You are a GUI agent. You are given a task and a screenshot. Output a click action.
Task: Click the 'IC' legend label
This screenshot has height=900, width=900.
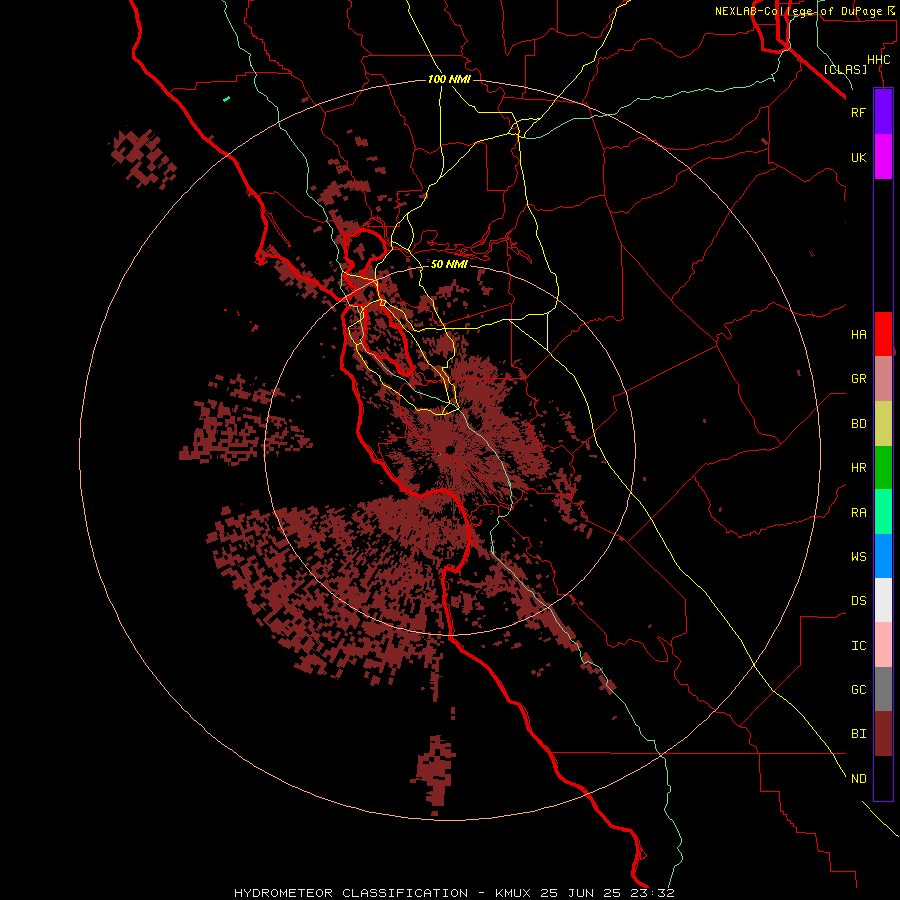click(x=858, y=645)
